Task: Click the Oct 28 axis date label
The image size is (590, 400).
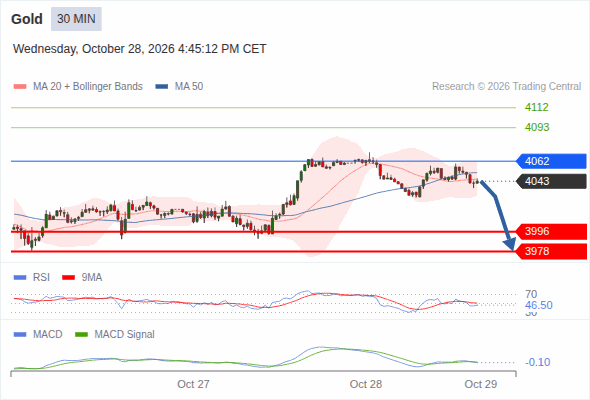Action: click(366, 384)
